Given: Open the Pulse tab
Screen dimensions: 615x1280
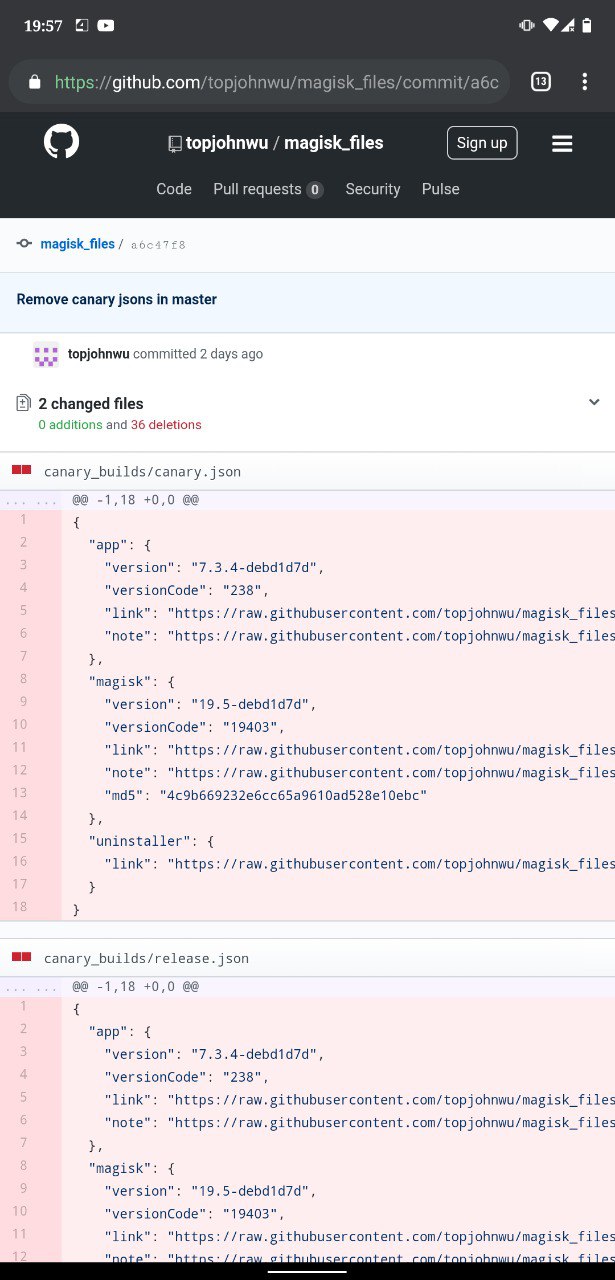Looking at the screenshot, I should pyautogui.click(x=441, y=189).
